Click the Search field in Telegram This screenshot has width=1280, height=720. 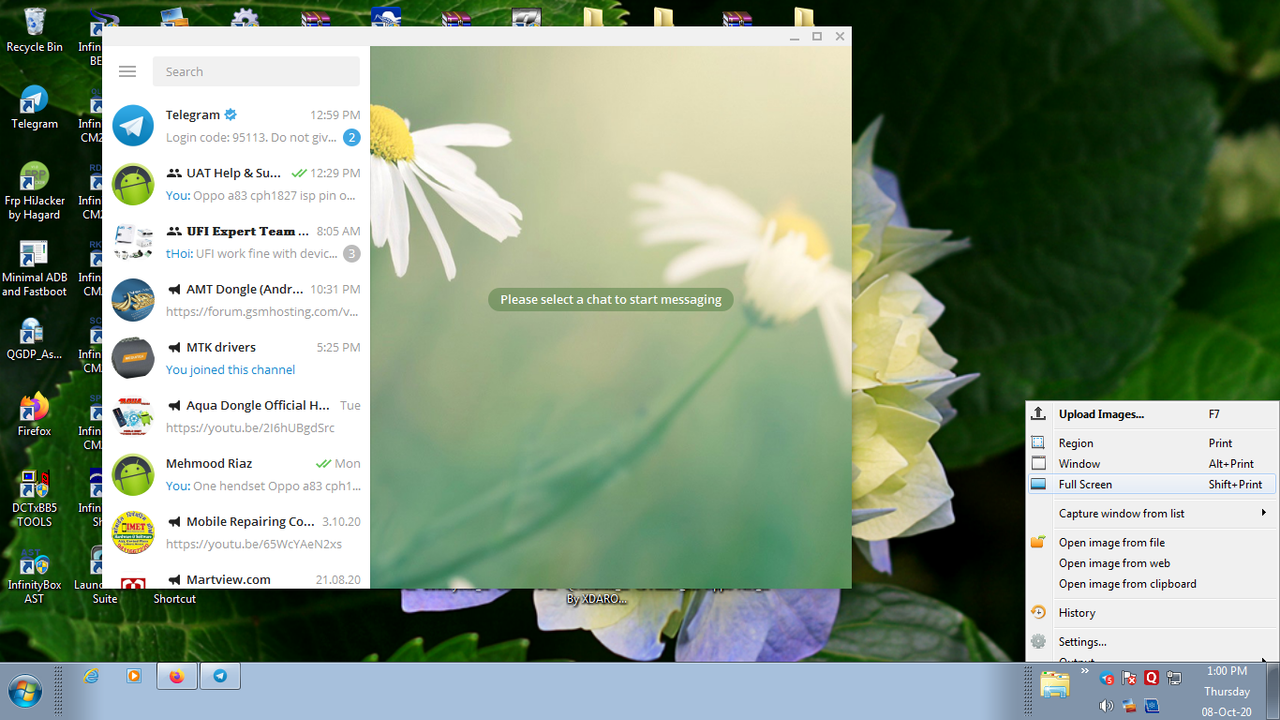(x=255, y=71)
